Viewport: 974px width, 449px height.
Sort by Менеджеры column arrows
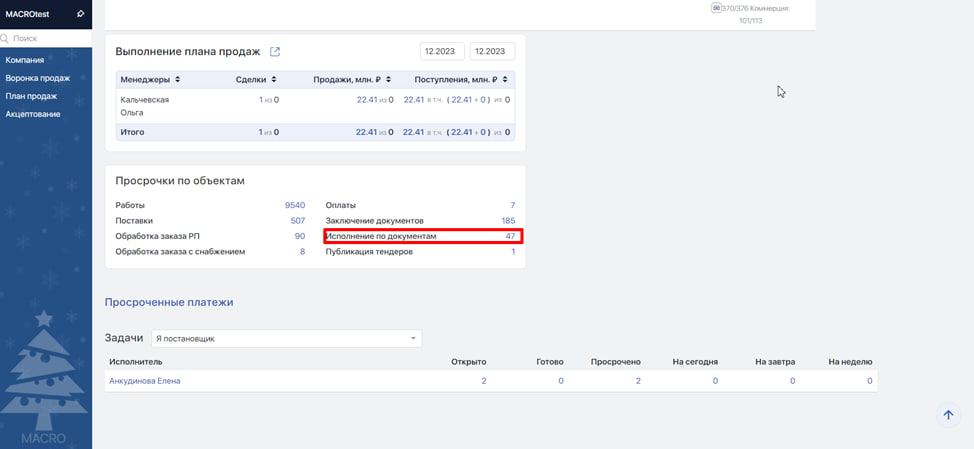tap(178, 79)
